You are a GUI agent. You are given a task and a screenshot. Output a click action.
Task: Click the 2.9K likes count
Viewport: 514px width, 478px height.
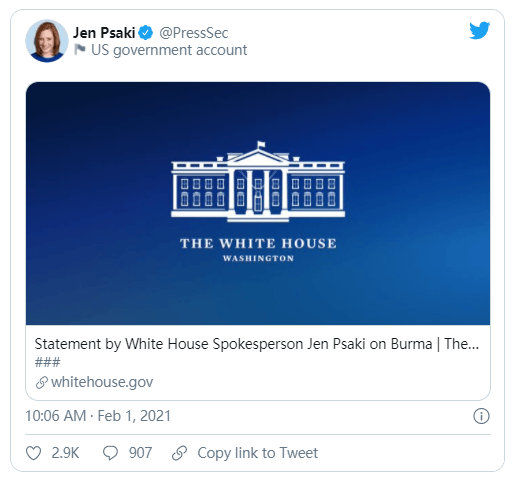65,453
